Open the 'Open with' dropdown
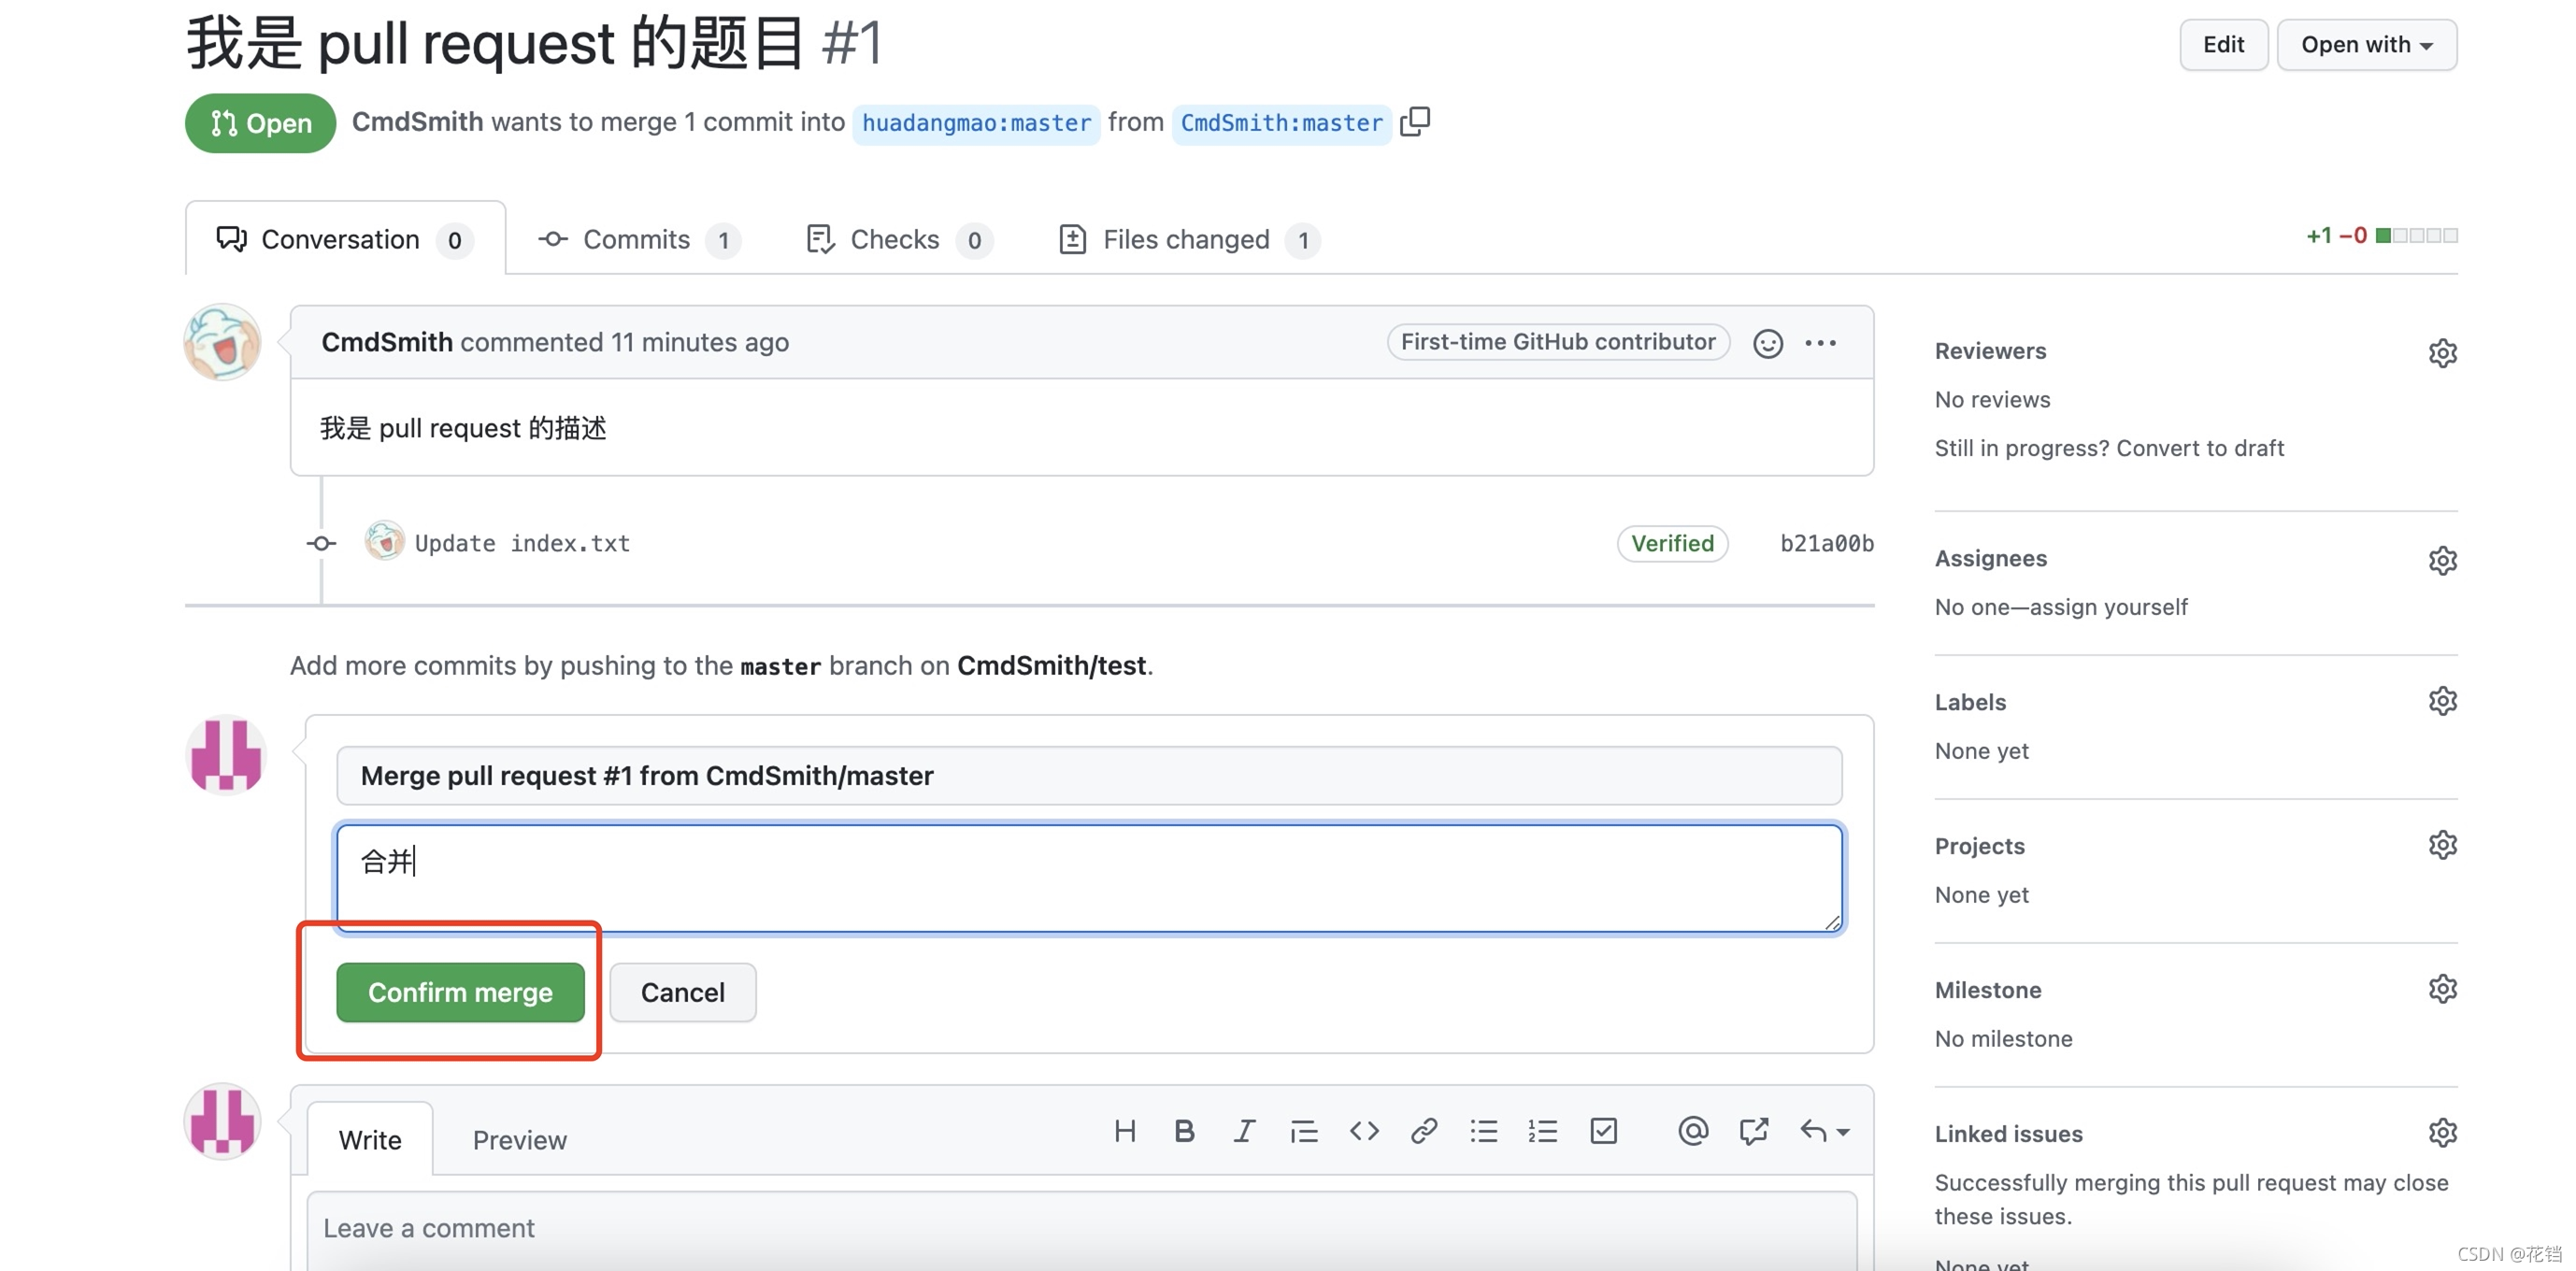 click(x=2366, y=44)
